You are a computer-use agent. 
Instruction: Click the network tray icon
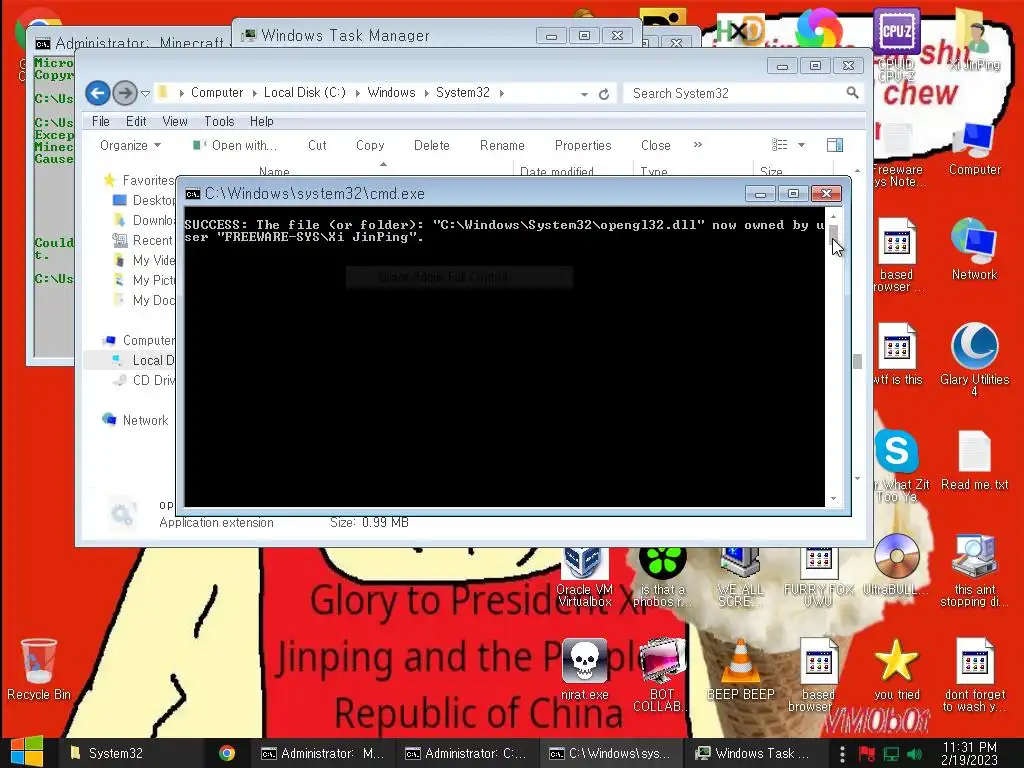point(891,754)
